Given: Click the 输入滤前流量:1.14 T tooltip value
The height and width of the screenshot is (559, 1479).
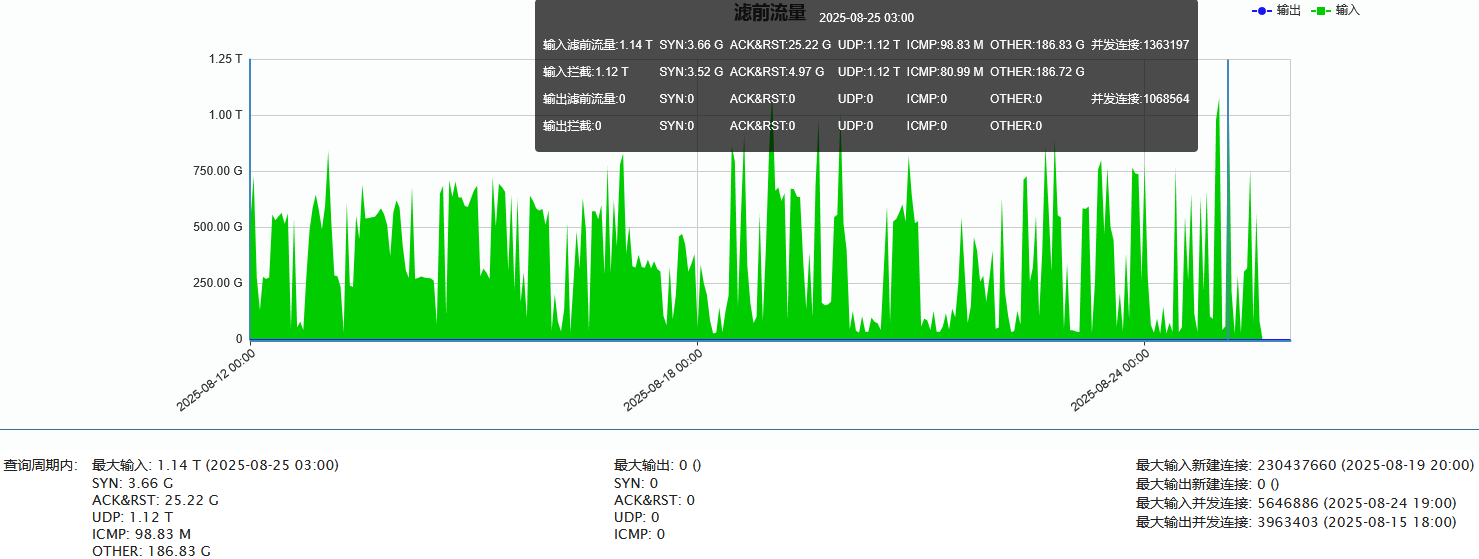Looking at the screenshot, I should click(x=597, y=45).
